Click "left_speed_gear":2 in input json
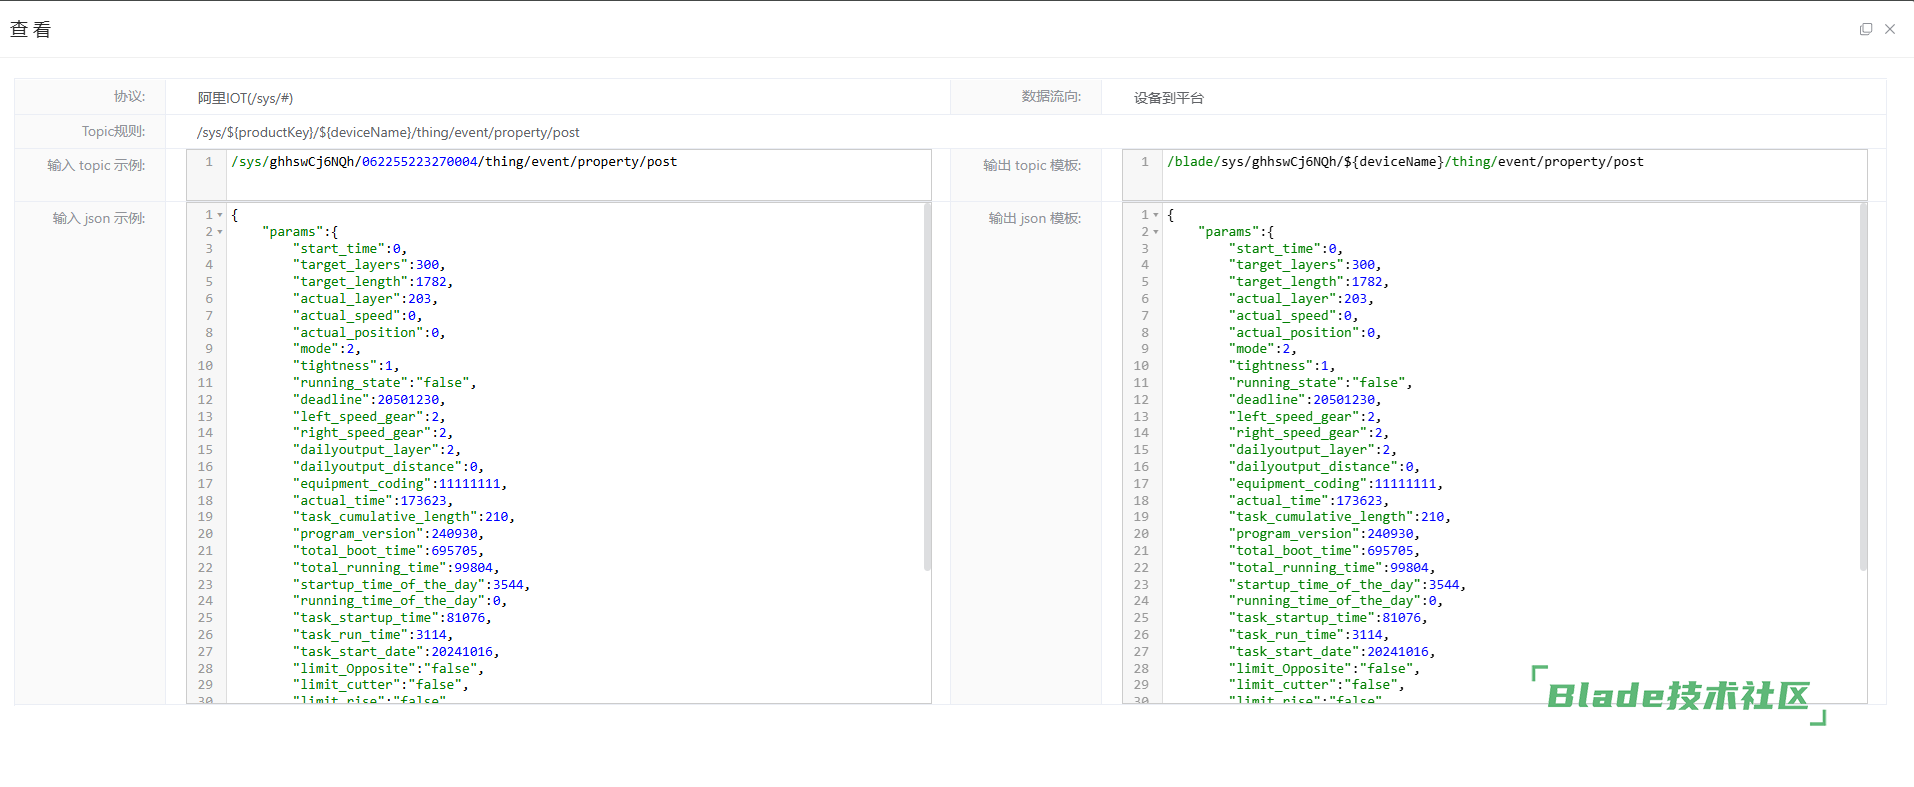1914x787 pixels. (366, 417)
